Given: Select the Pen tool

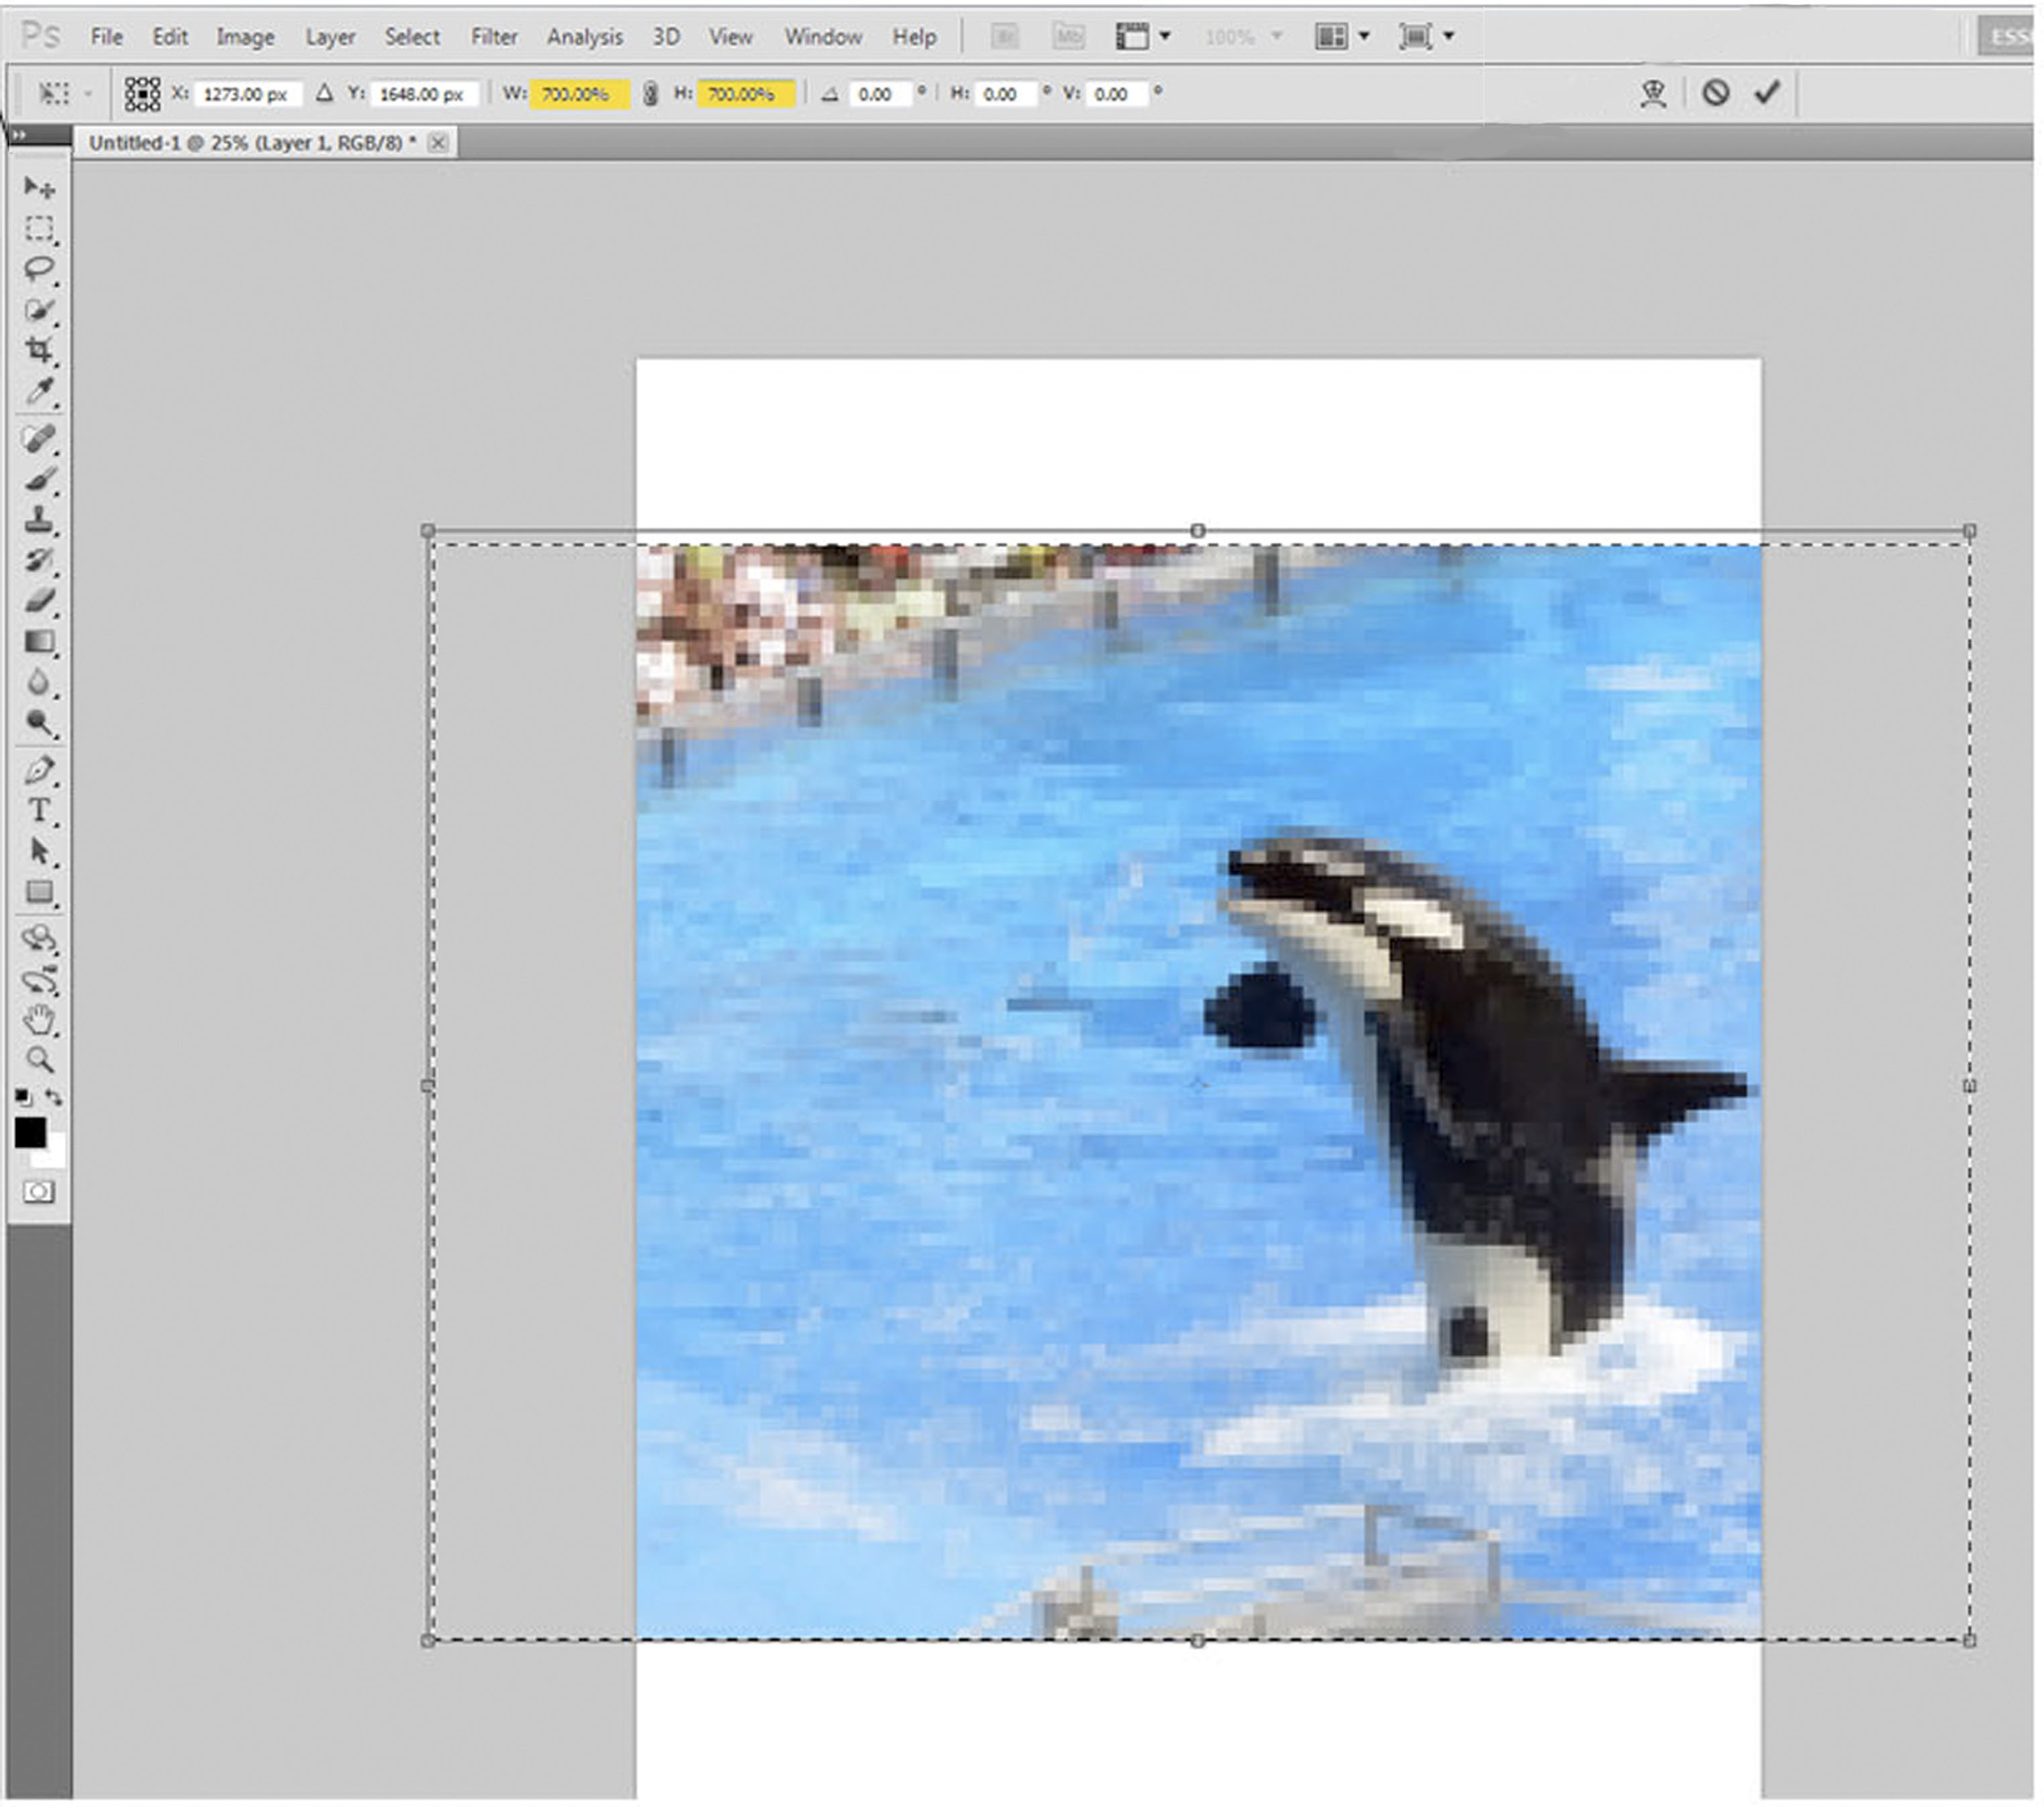Looking at the screenshot, I should click(39, 770).
